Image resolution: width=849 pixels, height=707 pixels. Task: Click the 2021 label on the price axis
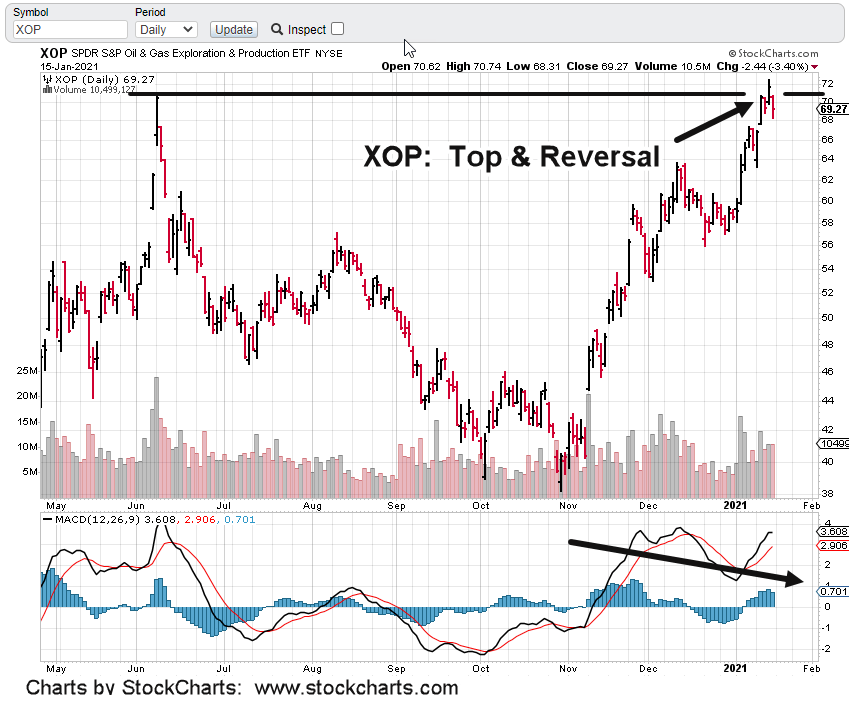(x=735, y=505)
